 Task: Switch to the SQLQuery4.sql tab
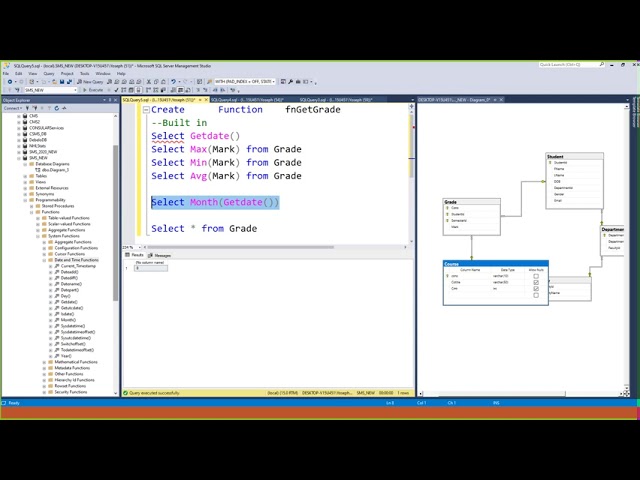247,100
